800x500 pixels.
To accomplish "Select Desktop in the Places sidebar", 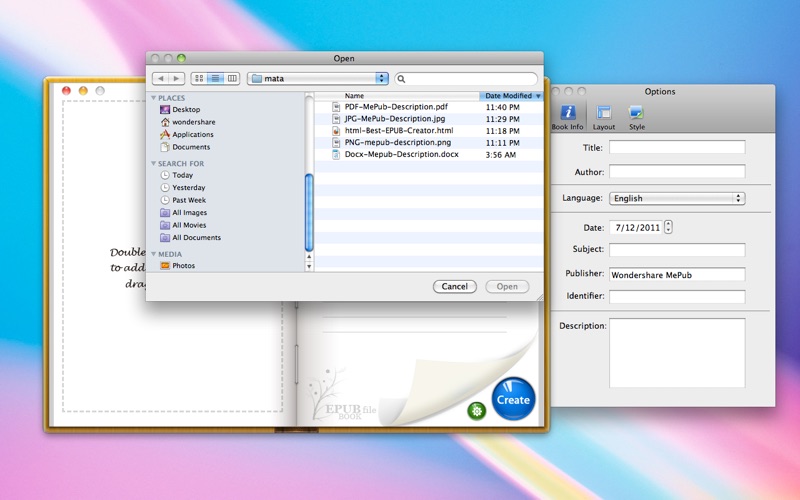I will (x=186, y=109).
